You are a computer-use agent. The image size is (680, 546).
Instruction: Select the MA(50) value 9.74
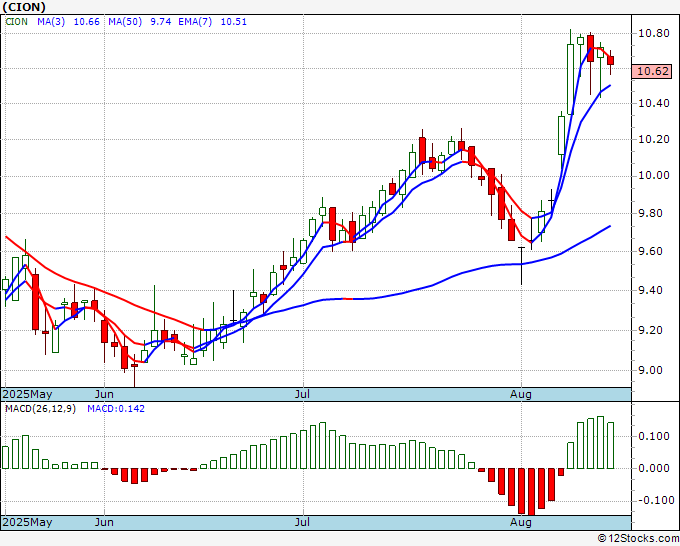(160, 22)
